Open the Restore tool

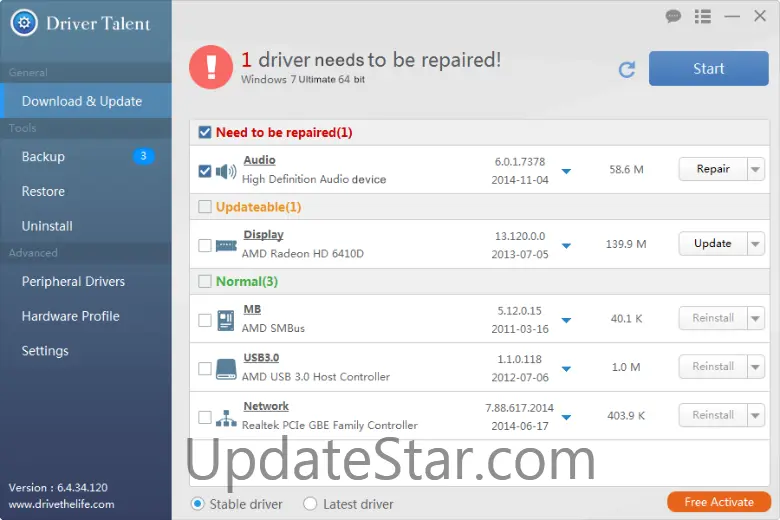[86, 191]
